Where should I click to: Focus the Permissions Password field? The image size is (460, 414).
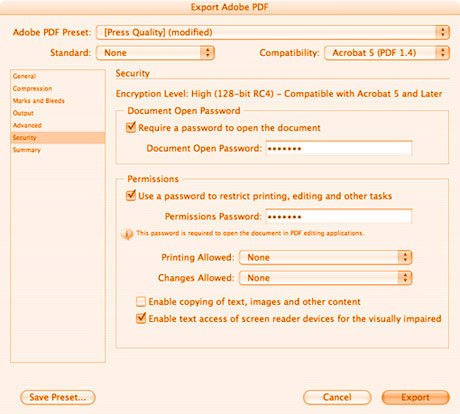coord(339,216)
